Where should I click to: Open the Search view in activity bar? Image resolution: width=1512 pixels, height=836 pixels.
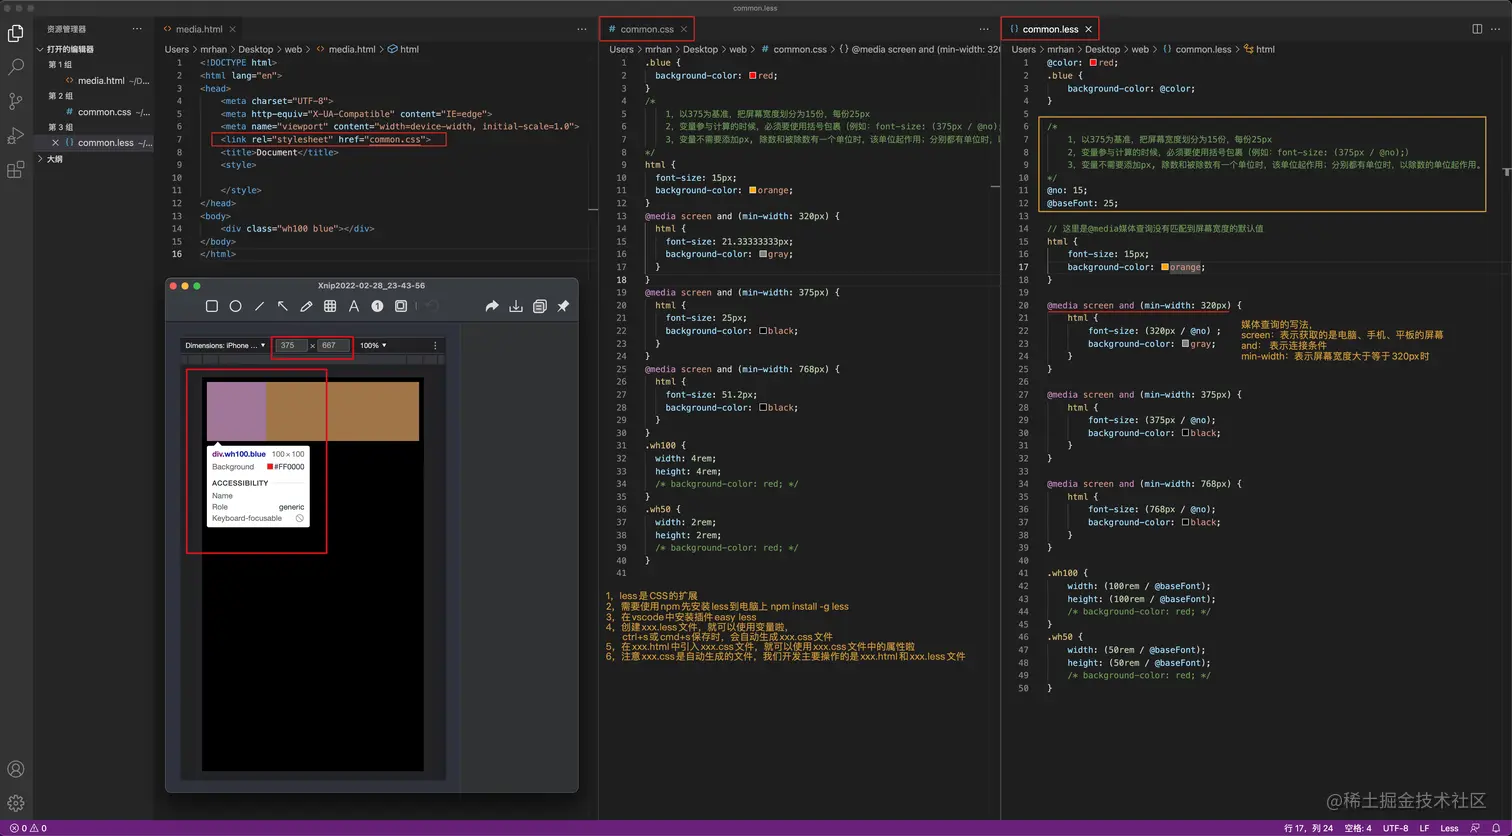pos(16,67)
